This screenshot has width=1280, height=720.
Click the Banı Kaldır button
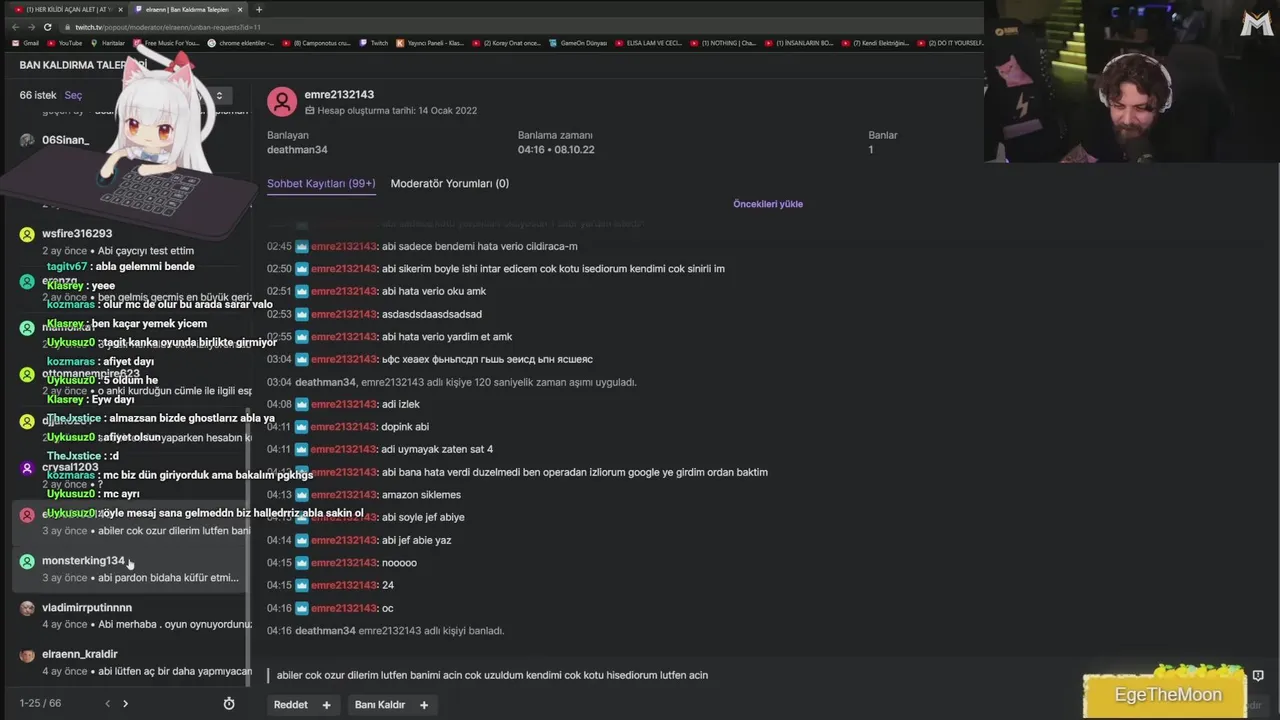(380, 705)
